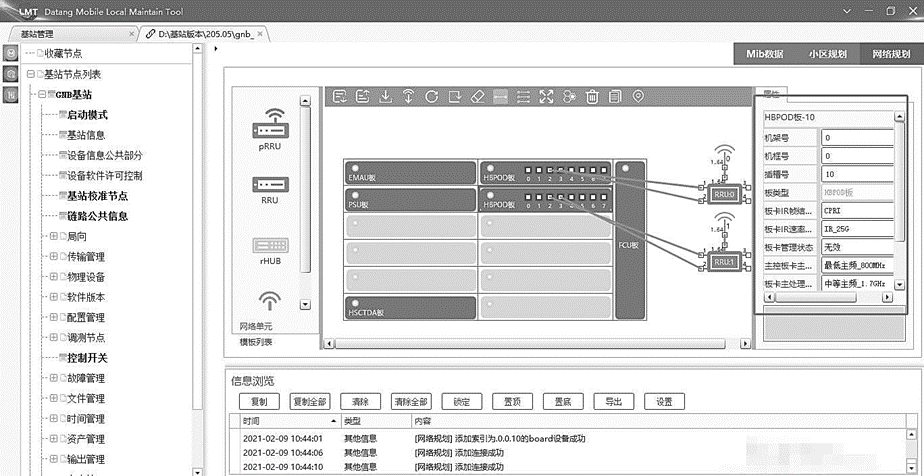
Task: Select the rHUB template icon
Action: click(270, 245)
